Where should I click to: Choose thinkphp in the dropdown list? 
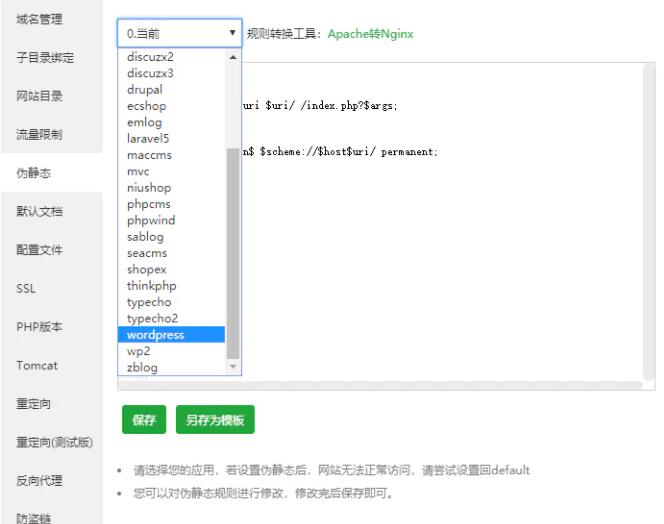[151, 286]
